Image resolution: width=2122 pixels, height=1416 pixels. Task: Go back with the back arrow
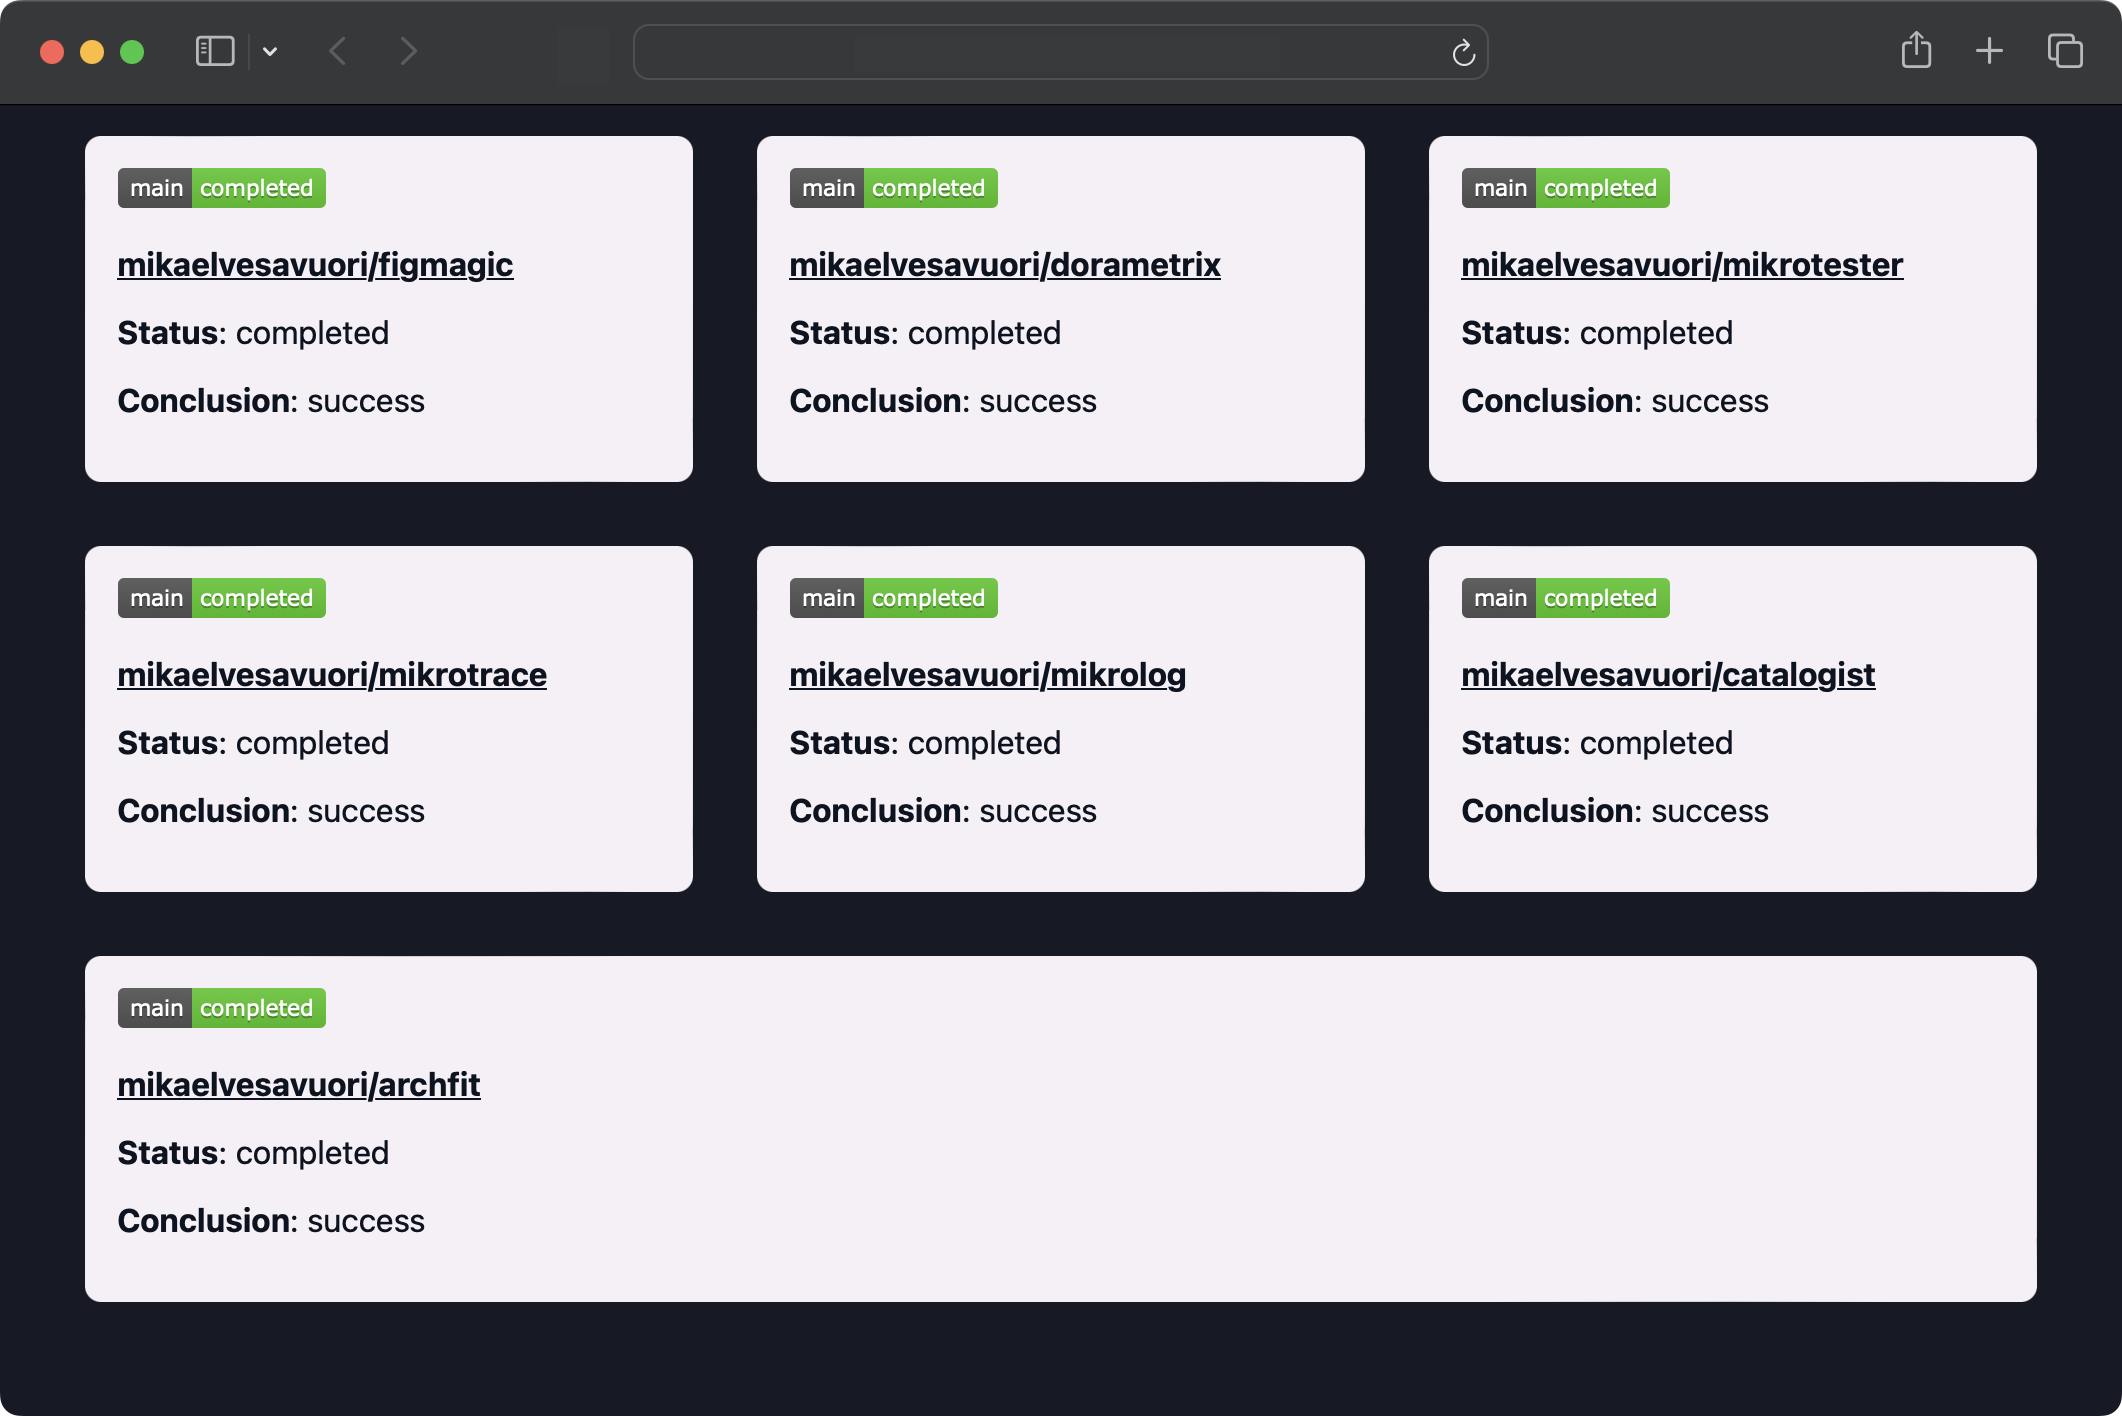(338, 51)
